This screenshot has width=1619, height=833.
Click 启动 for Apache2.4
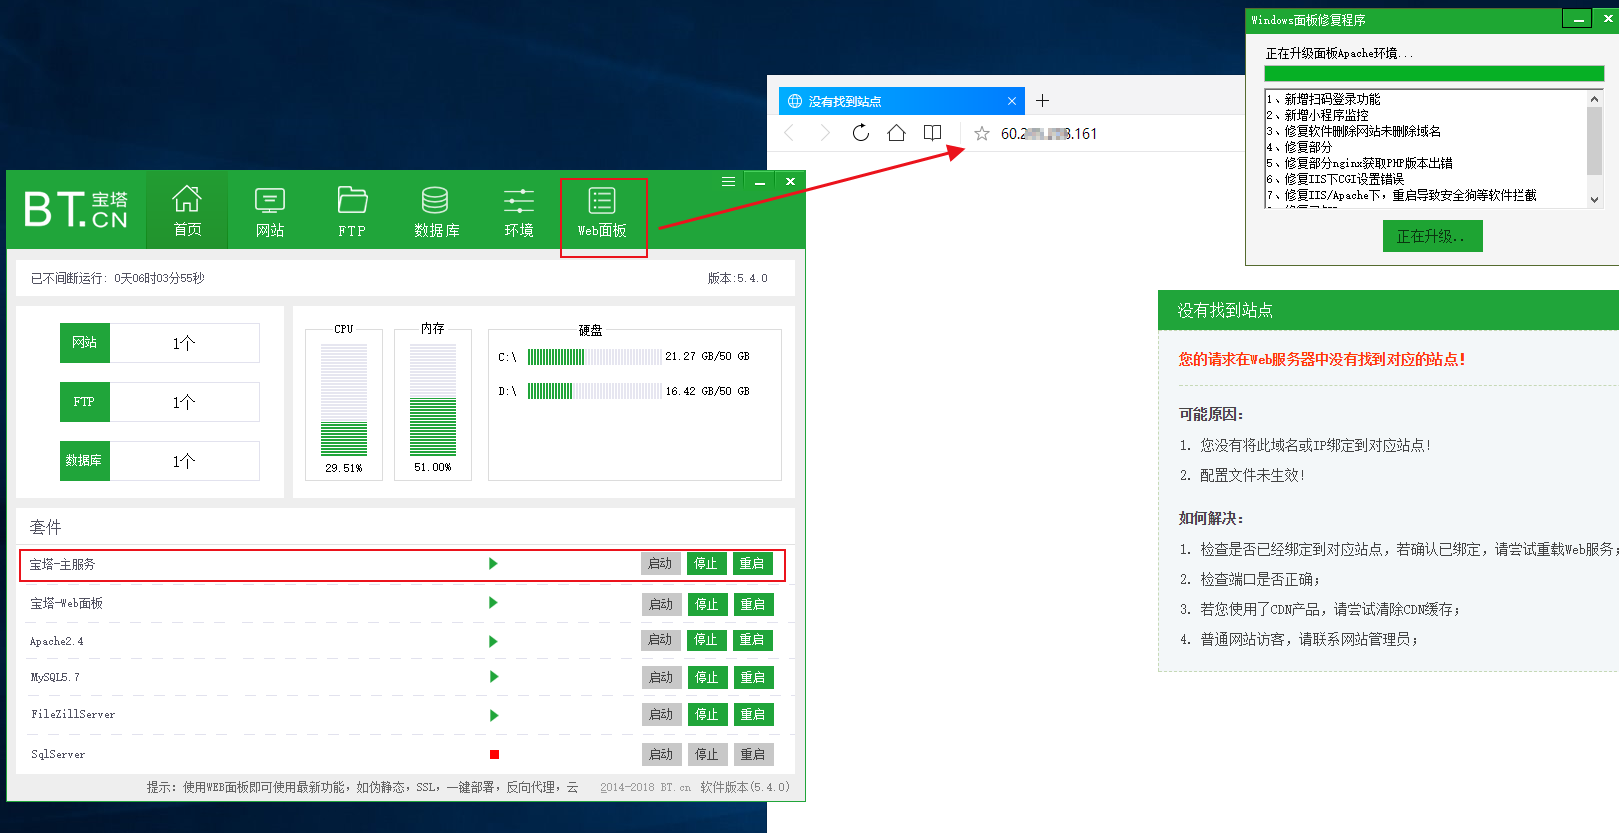click(x=660, y=640)
